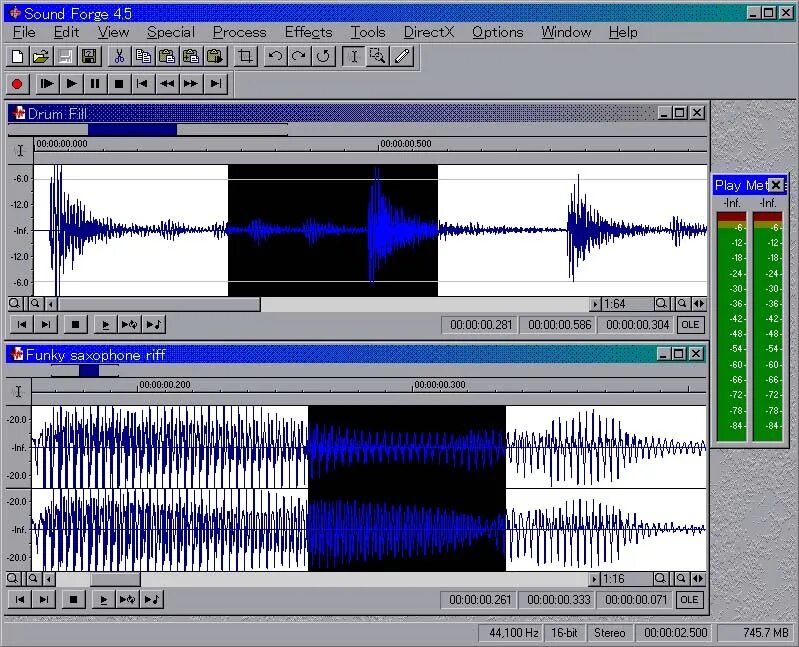Click the Open folder toolbar icon
This screenshot has height=647, width=799.
41,56
